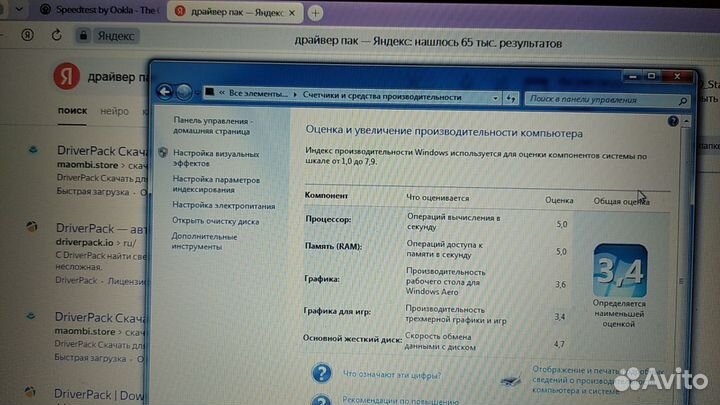Open the address bar history dropdown arrow

(x=495, y=98)
